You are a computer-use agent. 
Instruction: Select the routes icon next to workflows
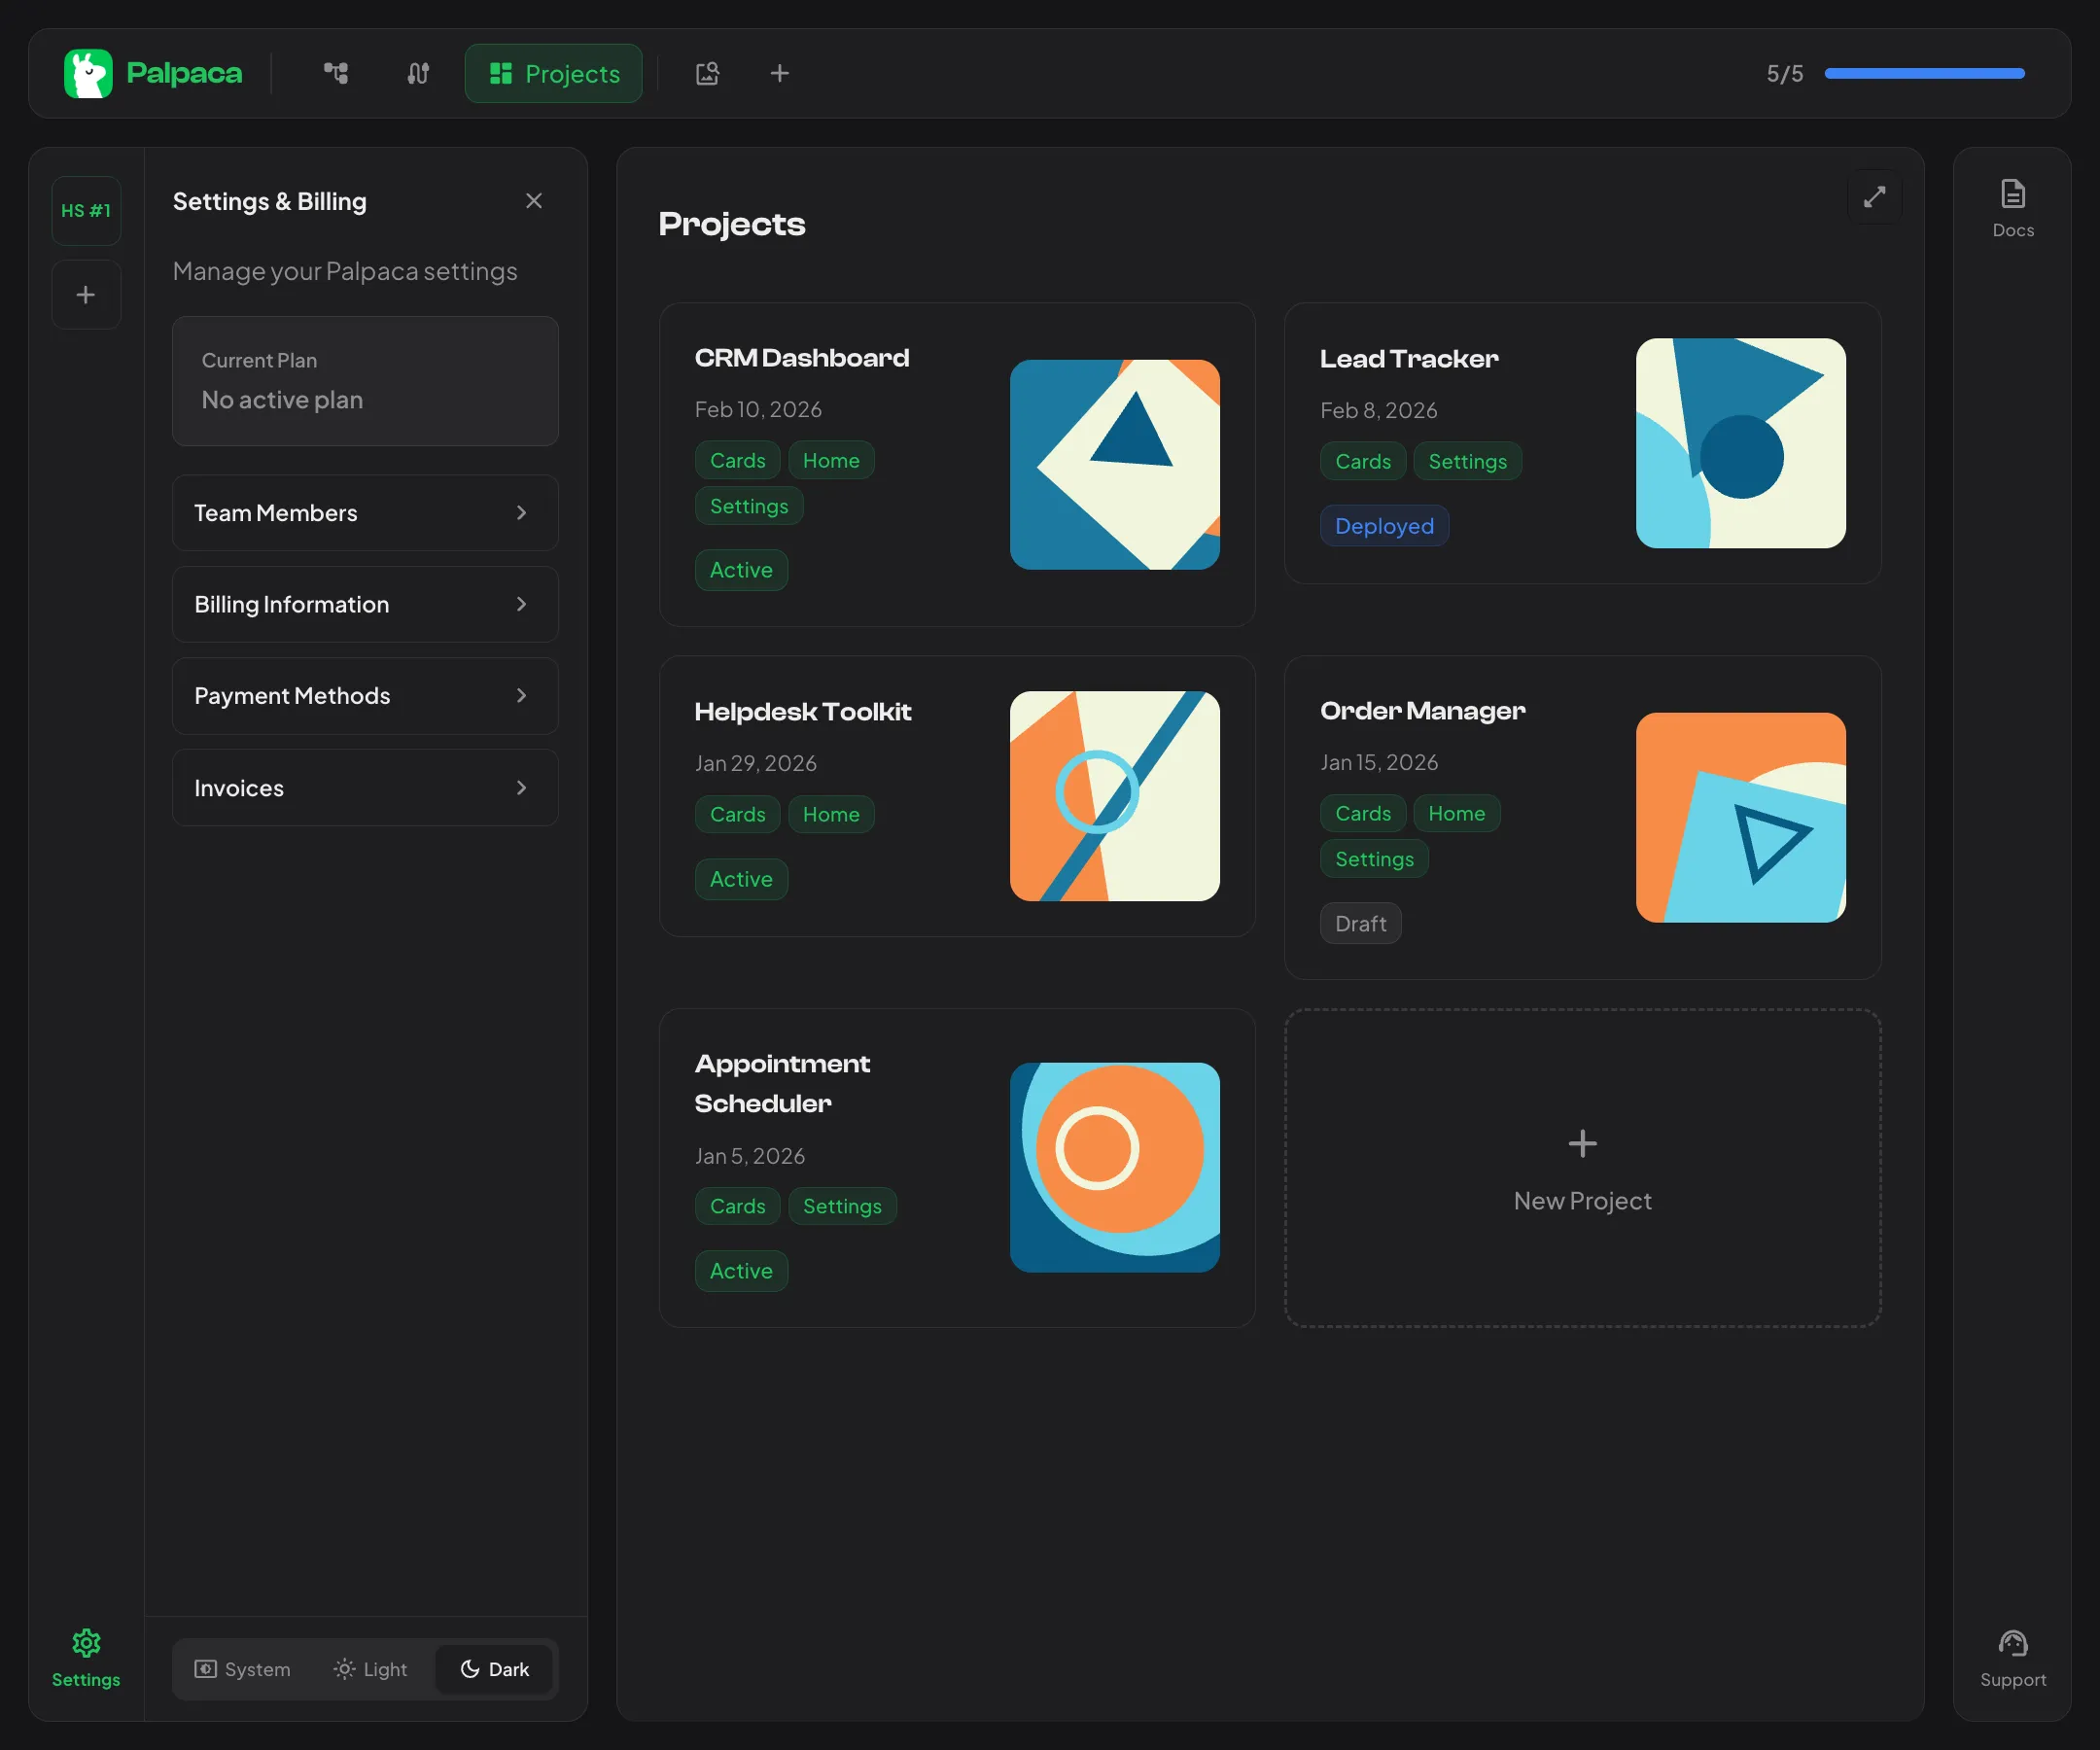tap(417, 73)
